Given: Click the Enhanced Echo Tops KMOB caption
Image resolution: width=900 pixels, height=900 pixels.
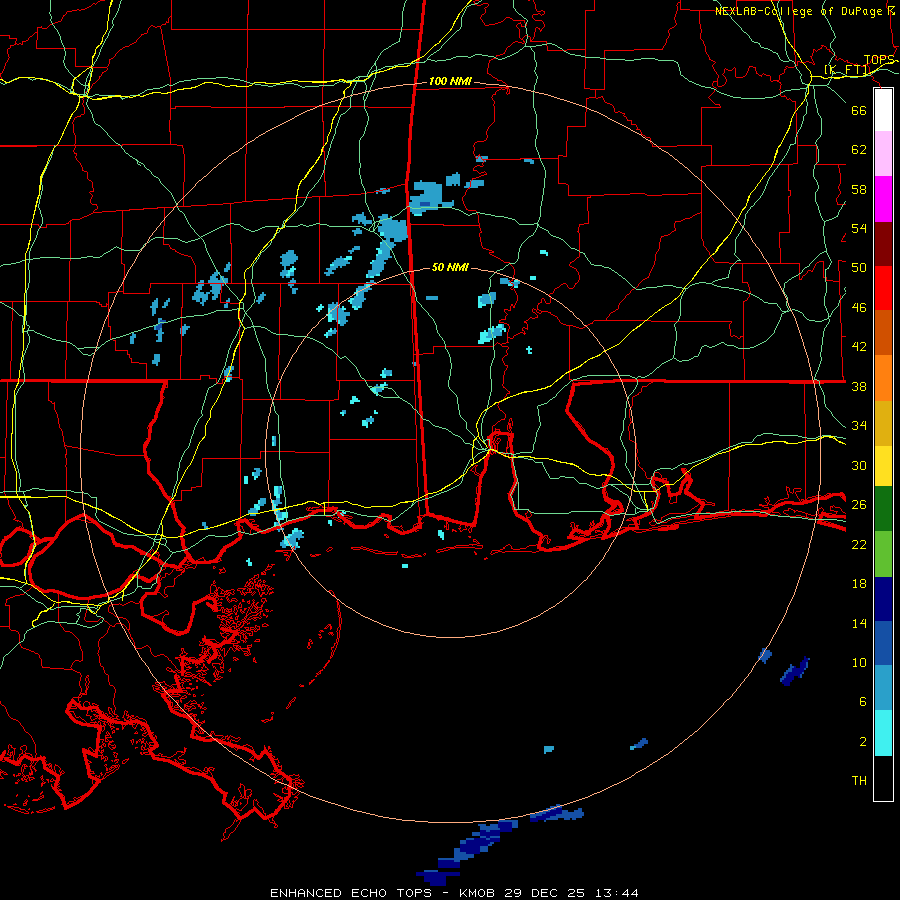Looking at the screenshot, I should (x=454, y=893).
